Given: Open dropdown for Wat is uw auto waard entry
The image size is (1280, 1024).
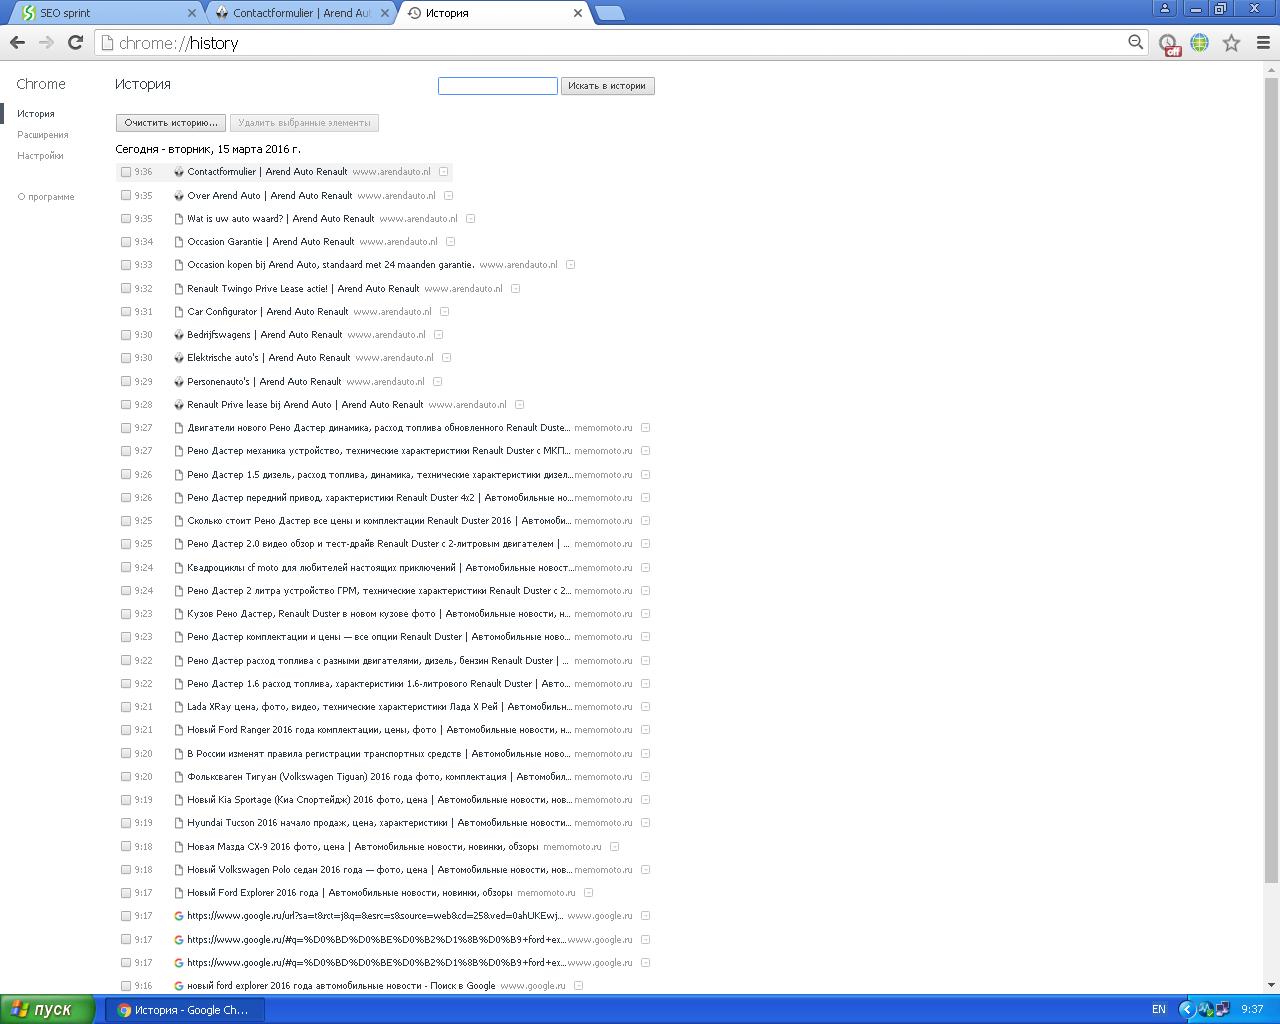Looking at the screenshot, I should click(x=470, y=219).
